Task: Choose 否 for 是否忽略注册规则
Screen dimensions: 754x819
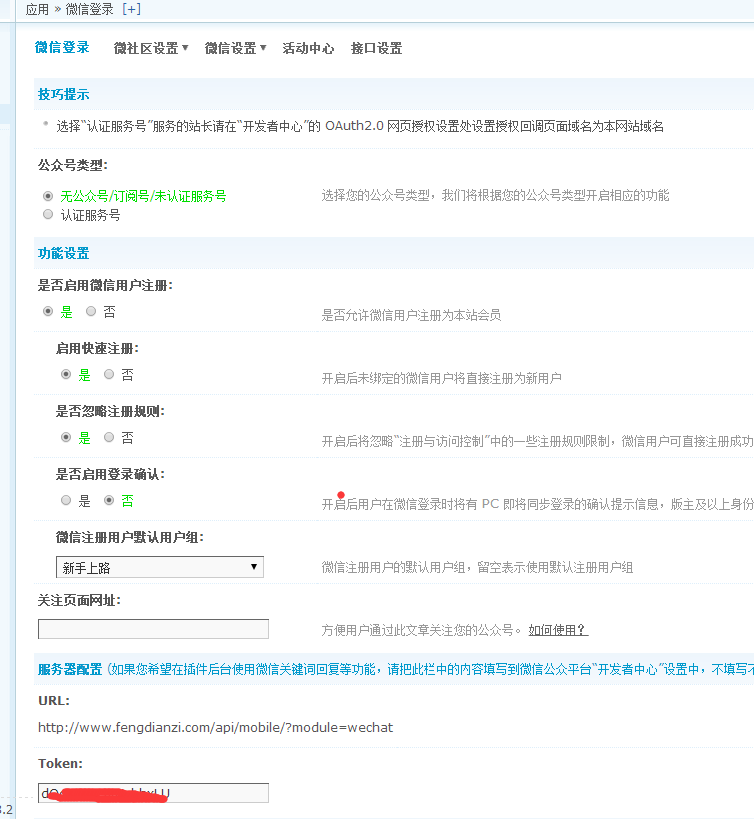Action: coord(109,438)
